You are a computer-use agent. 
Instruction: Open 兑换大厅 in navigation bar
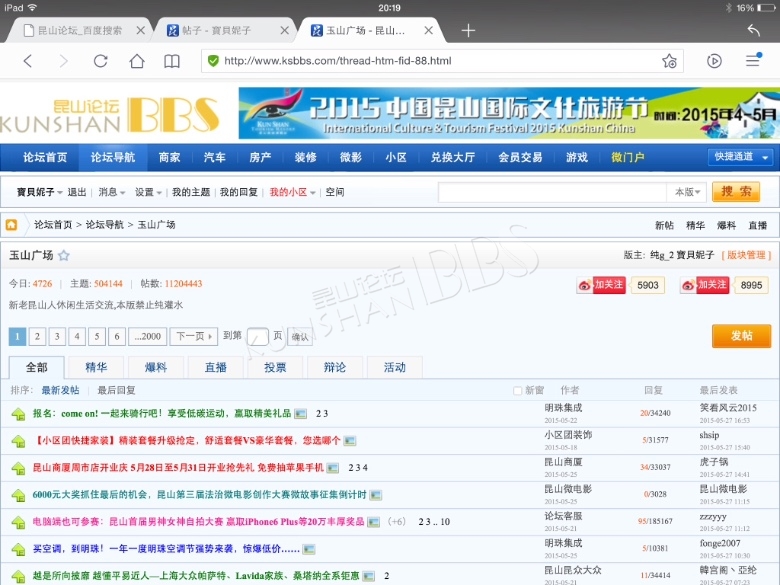[x=452, y=157]
